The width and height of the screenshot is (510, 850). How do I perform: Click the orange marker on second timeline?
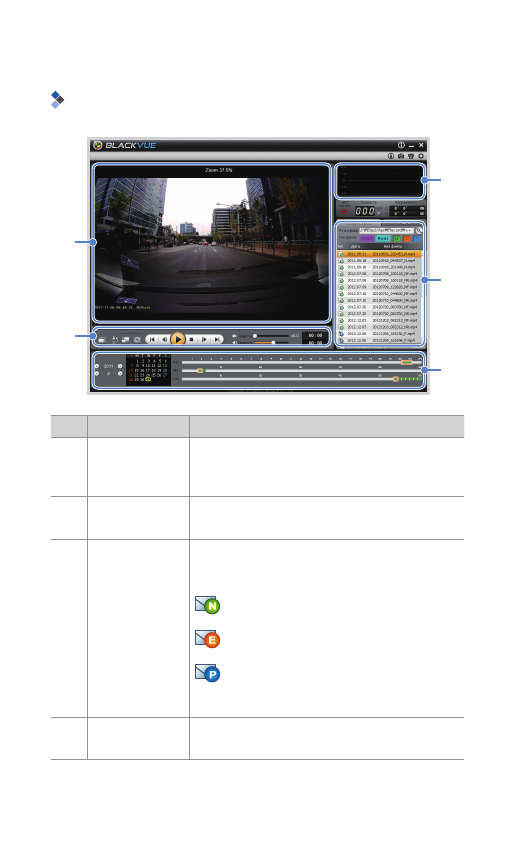pos(396,379)
